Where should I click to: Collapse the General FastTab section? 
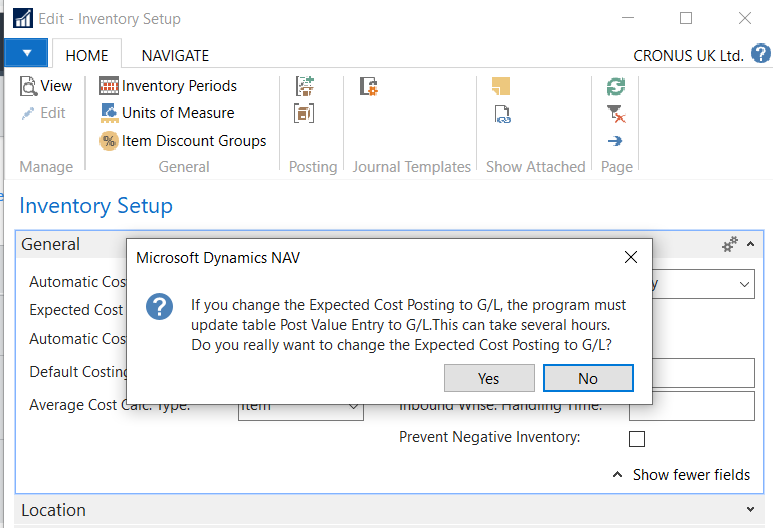[750, 244]
